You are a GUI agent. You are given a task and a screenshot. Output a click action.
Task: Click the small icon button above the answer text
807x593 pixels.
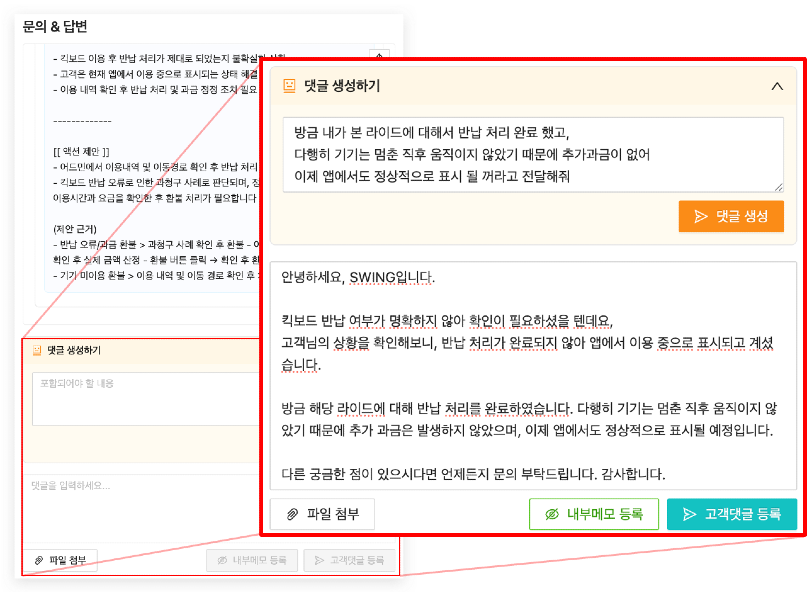pos(378,56)
